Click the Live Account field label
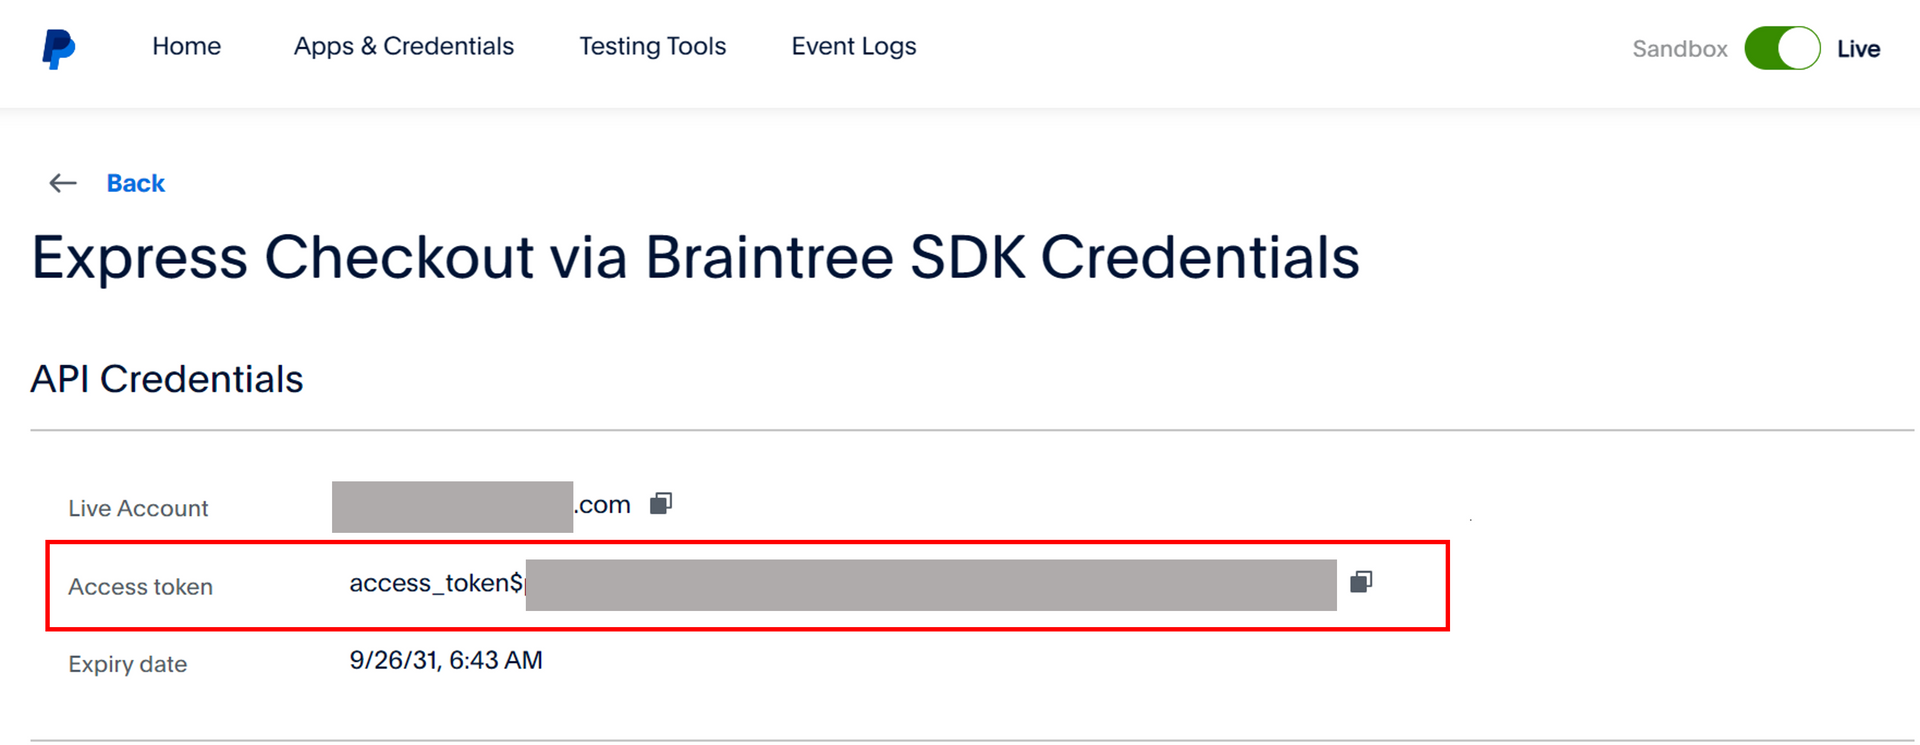 tap(138, 508)
